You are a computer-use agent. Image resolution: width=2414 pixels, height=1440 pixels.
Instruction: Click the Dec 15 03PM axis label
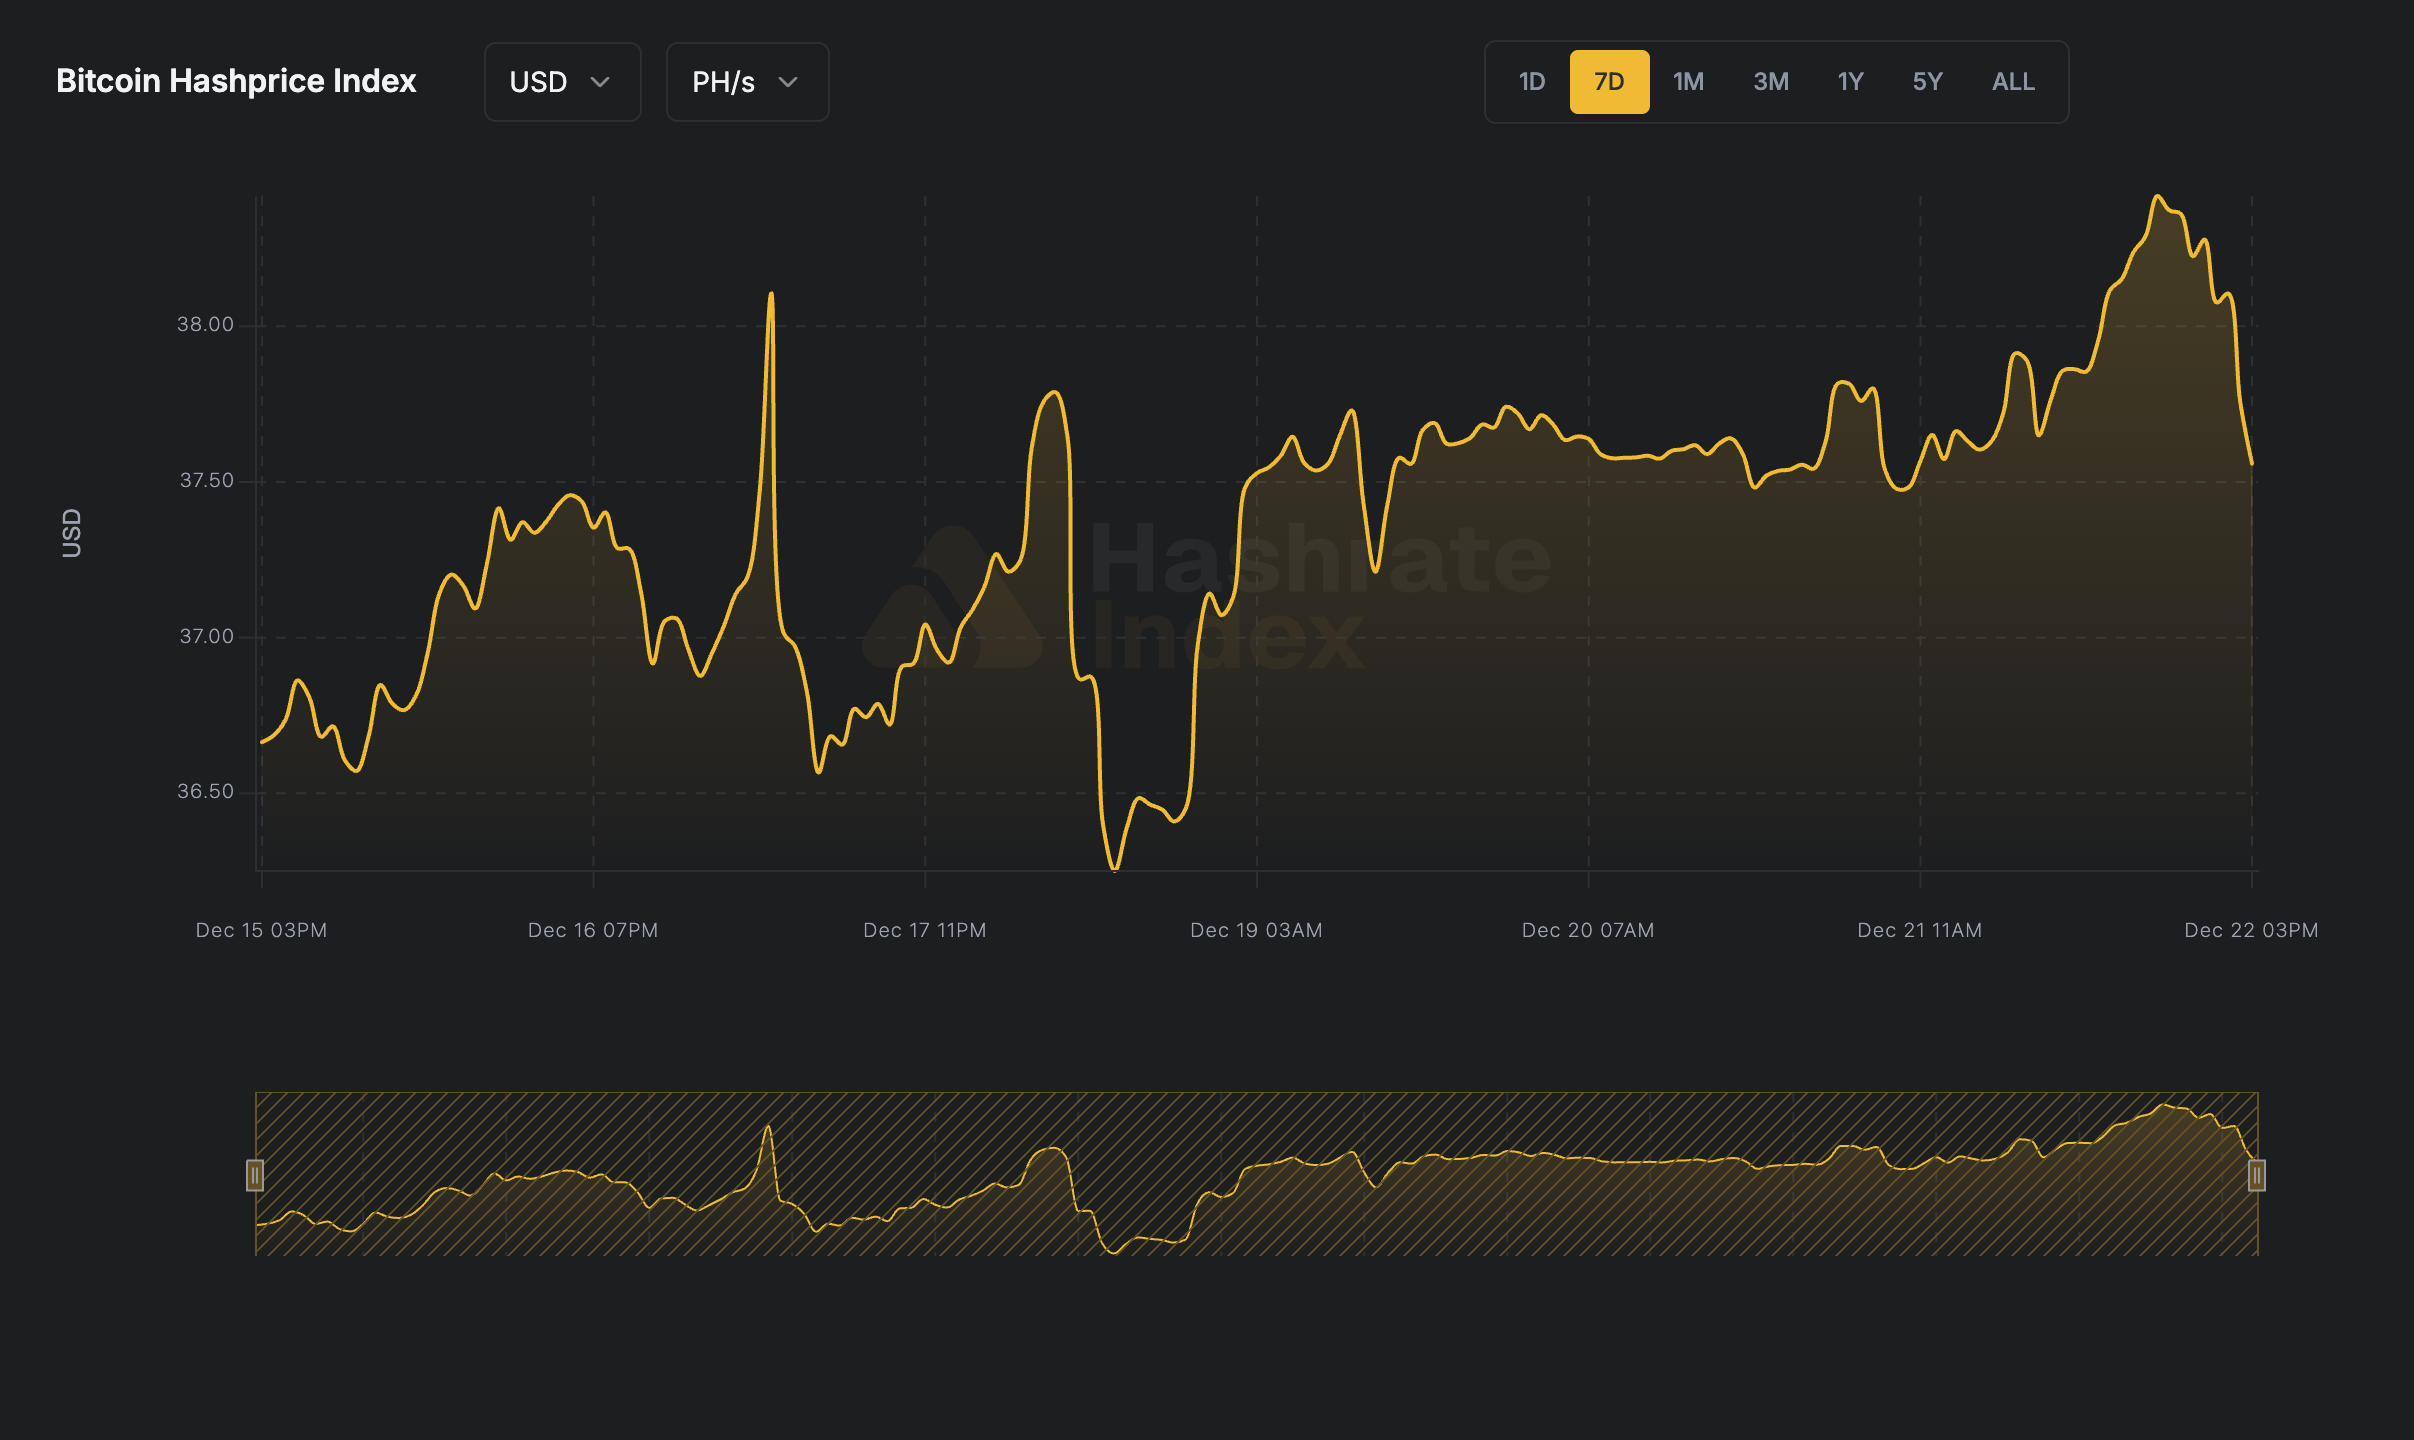point(261,930)
